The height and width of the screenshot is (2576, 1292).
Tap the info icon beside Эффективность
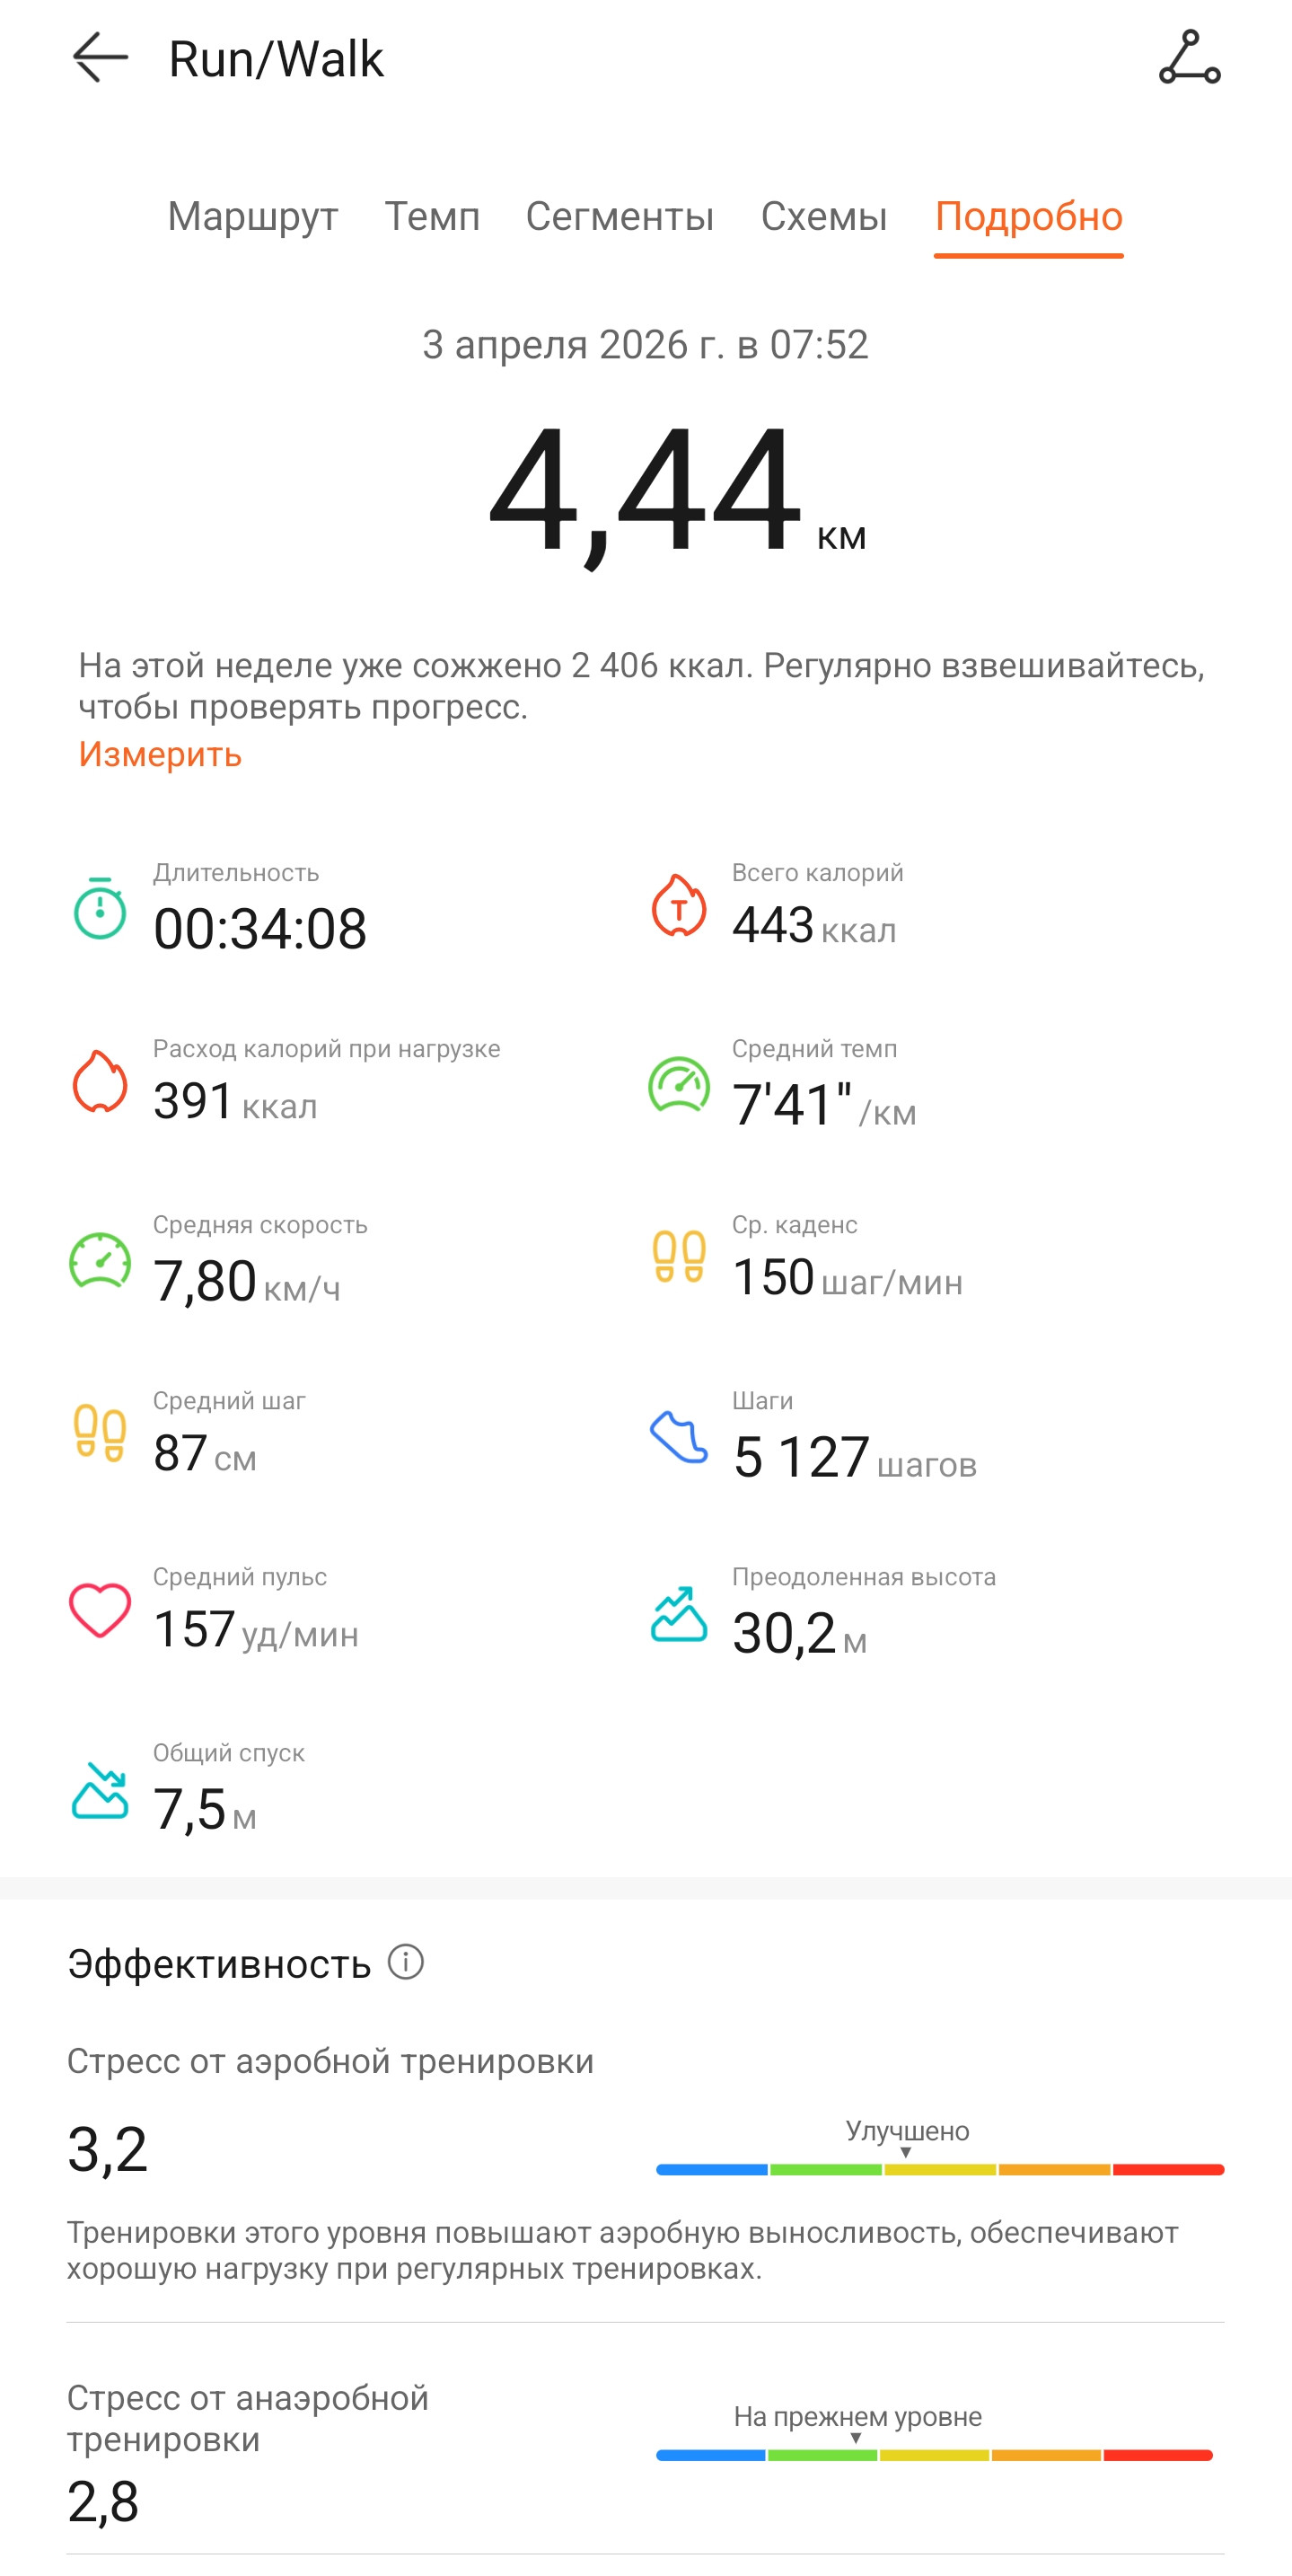406,1962
